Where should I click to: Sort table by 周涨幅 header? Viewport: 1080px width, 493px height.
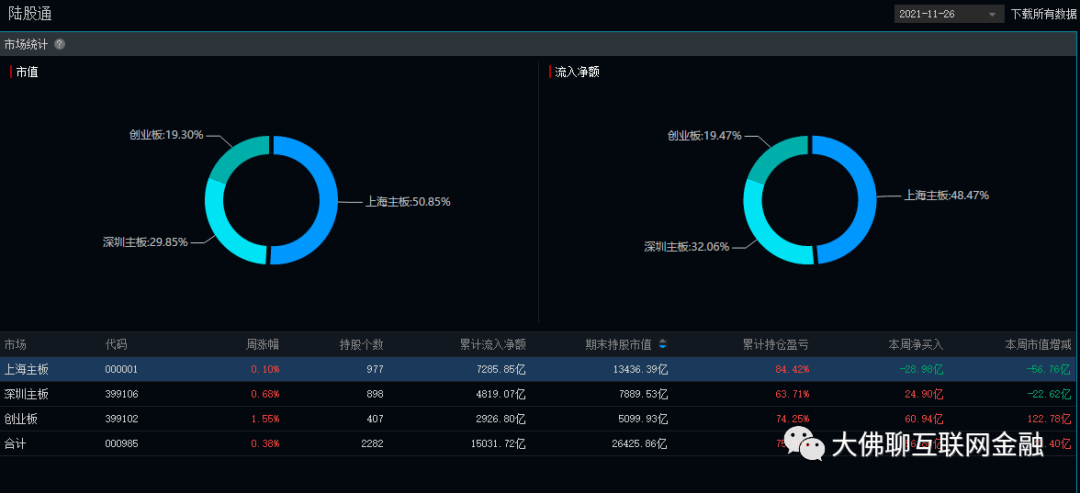pyautogui.click(x=263, y=344)
